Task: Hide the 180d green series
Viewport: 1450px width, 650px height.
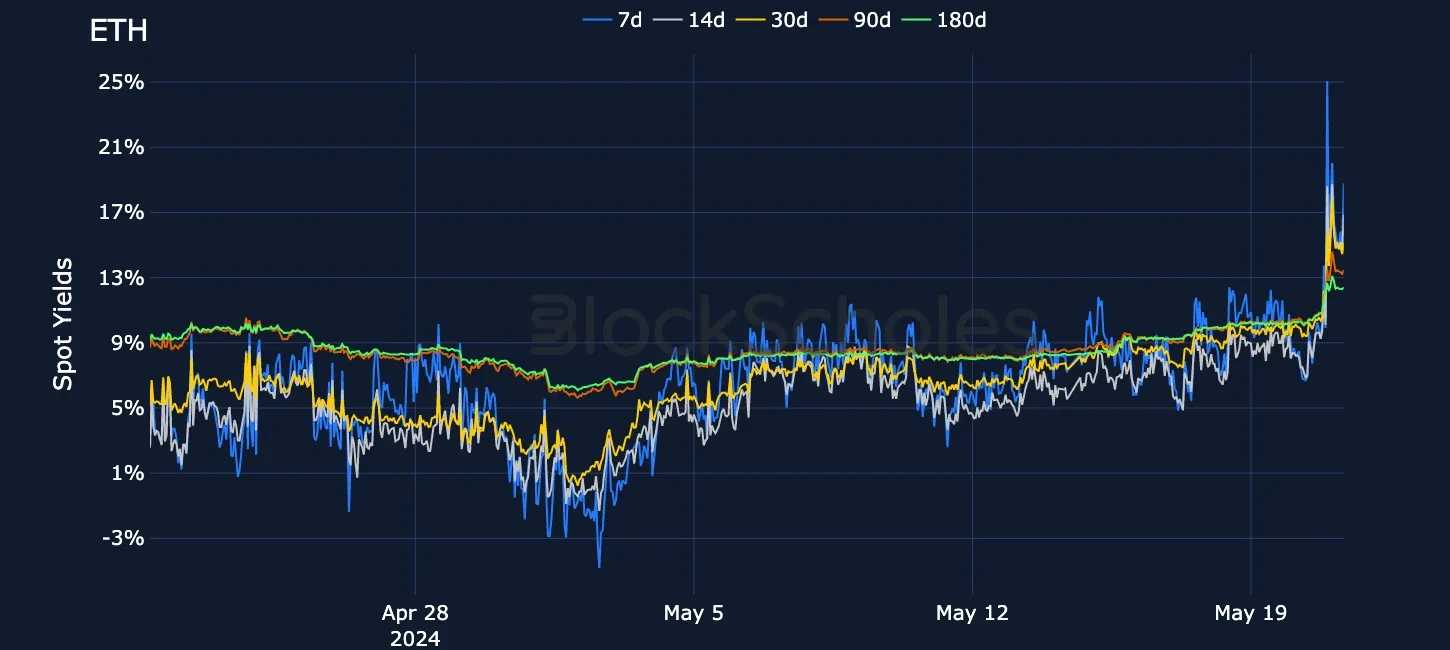Action: coord(942,19)
